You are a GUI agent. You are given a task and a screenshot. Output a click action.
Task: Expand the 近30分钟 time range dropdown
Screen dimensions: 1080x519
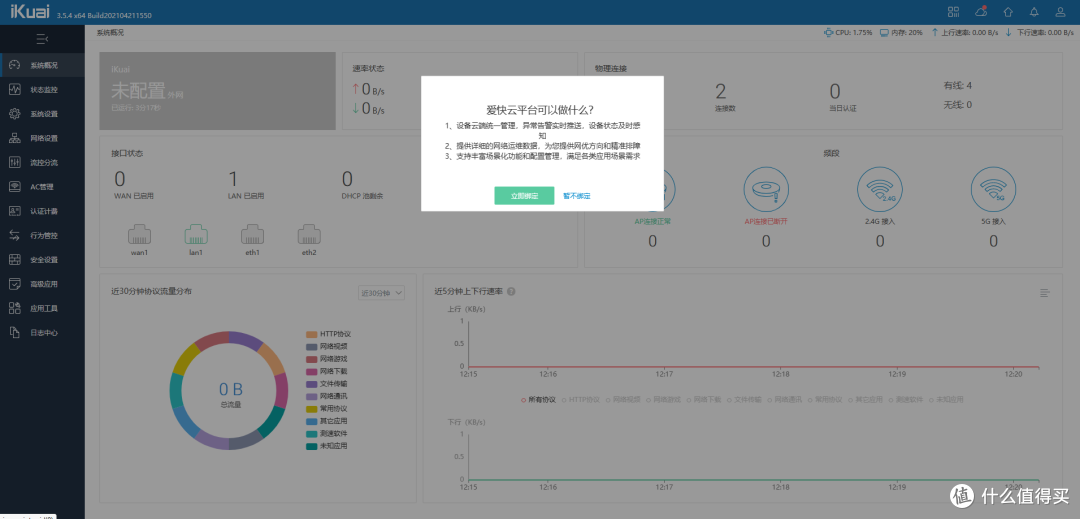(382, 293)
